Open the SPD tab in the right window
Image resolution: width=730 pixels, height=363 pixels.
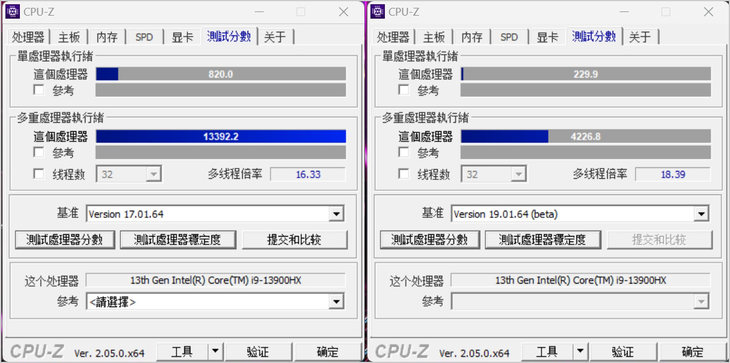[509, 37]
